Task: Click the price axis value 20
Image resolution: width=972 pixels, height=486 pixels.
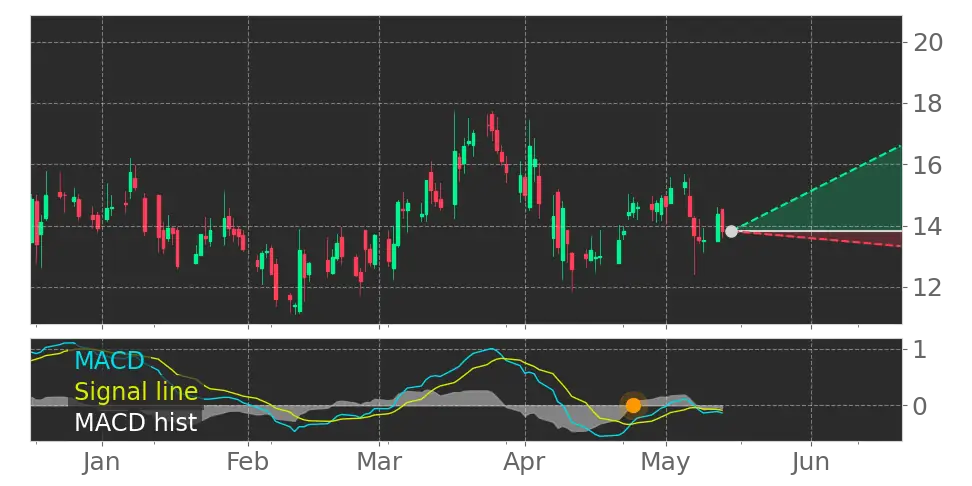Action: pyautogui.click(x=927, y=43)
